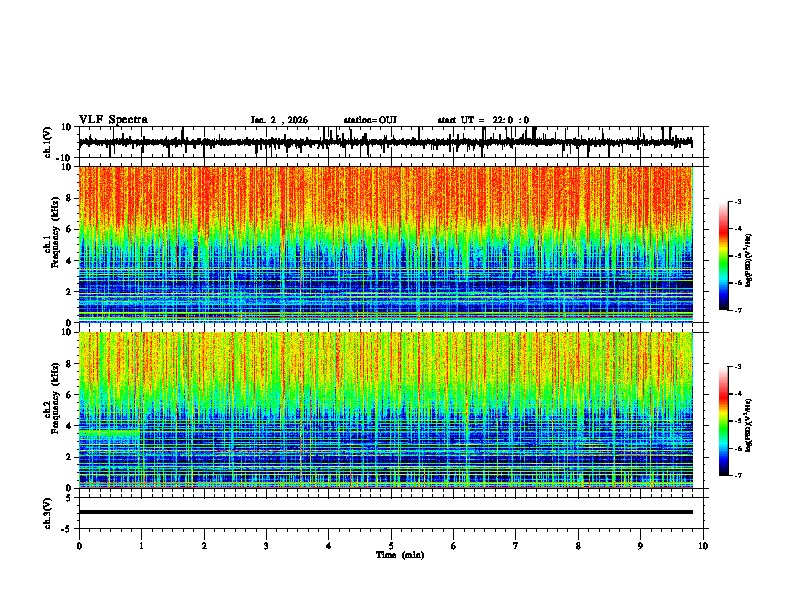
Task: Click the ch.3 flat black trace line
Action: pyautogui.click(x=386, y=512)
